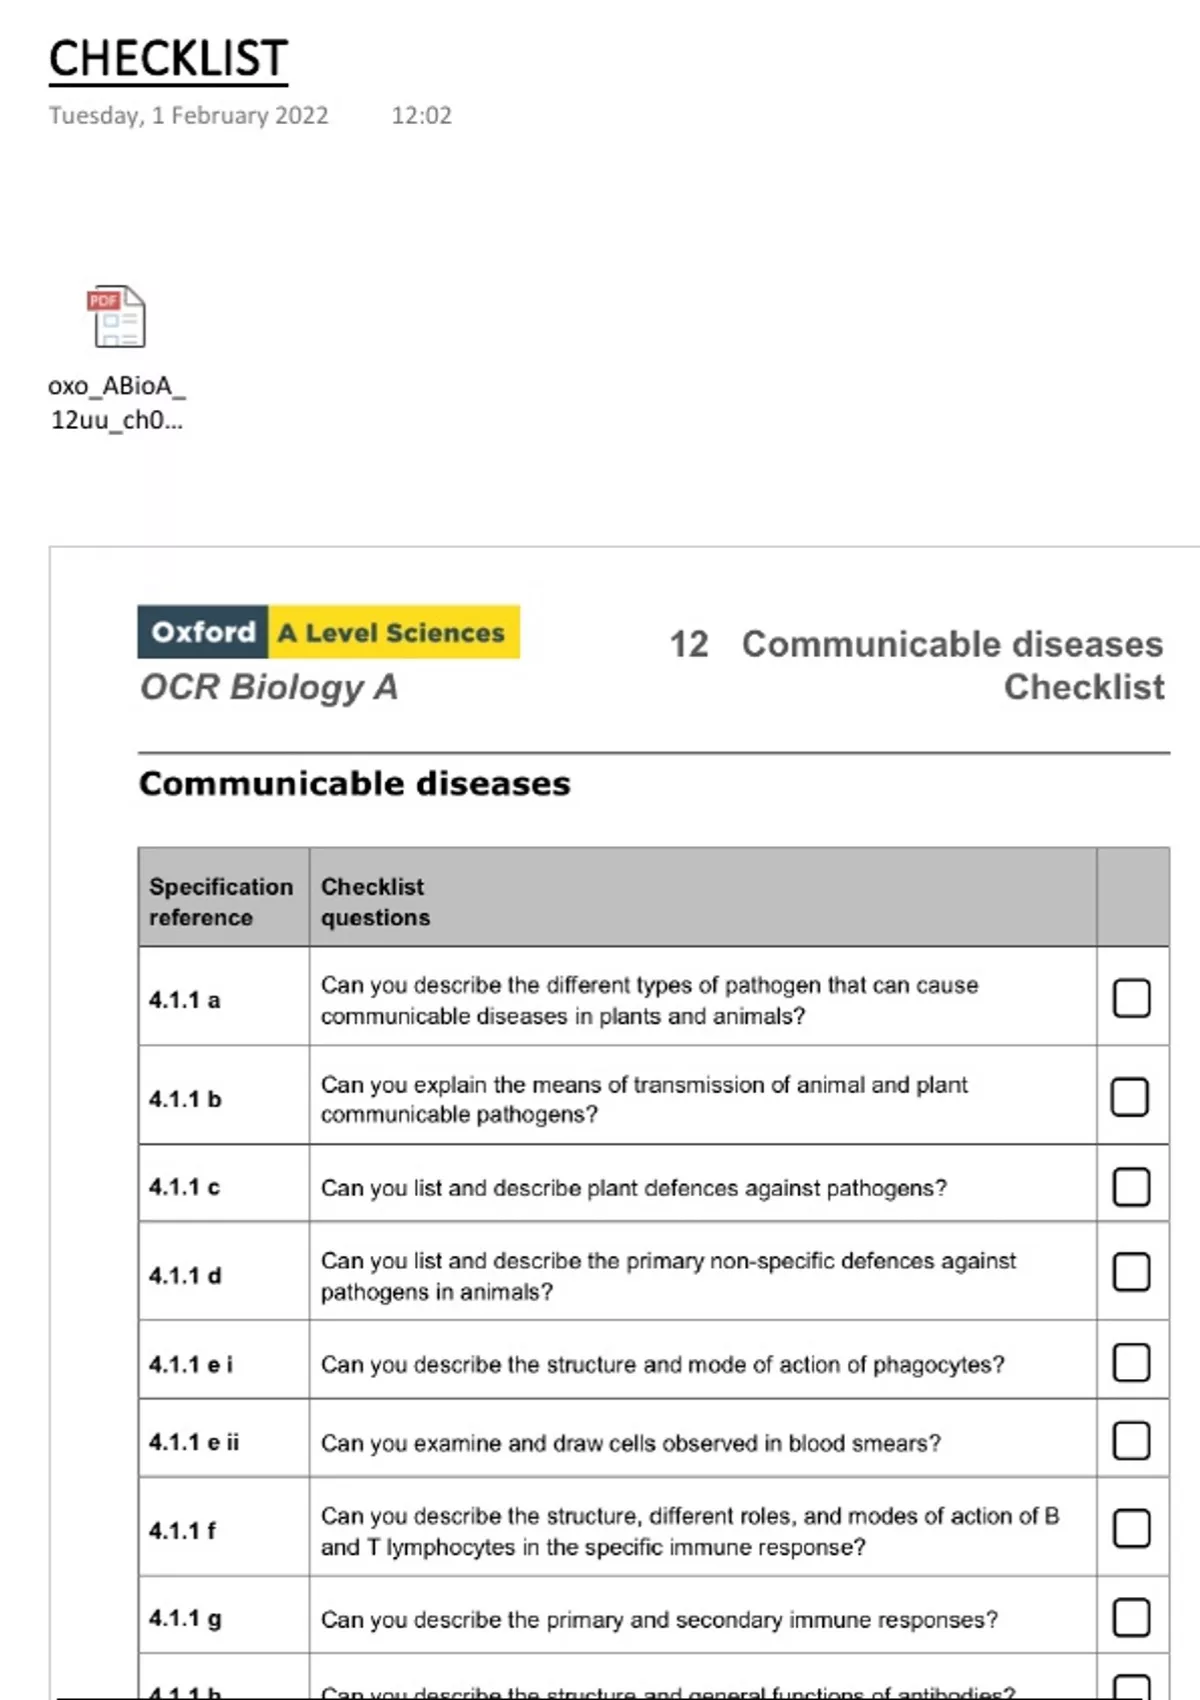Image resolution: width=1200 pixels, height=1700 pixels.
Task: Click the yellow A Level Sciences badge
Action: 393,632
